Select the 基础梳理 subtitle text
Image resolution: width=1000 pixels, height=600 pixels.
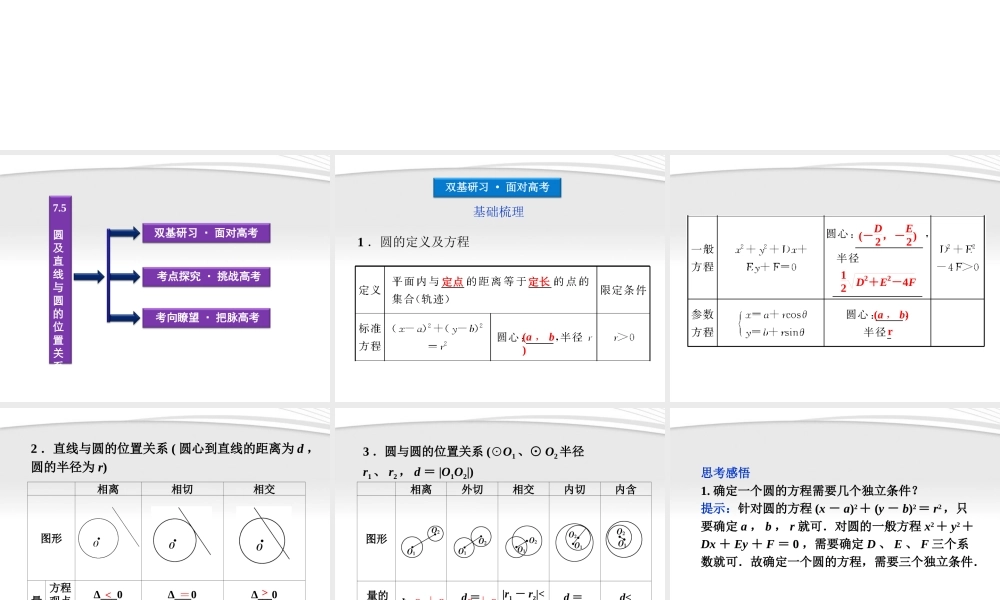point(498,212)
